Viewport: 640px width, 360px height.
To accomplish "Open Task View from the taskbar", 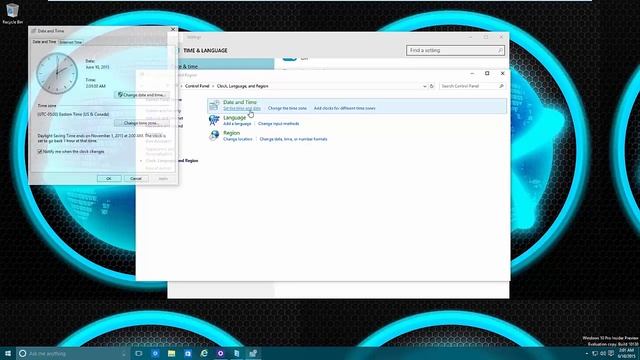I will 139,353.
